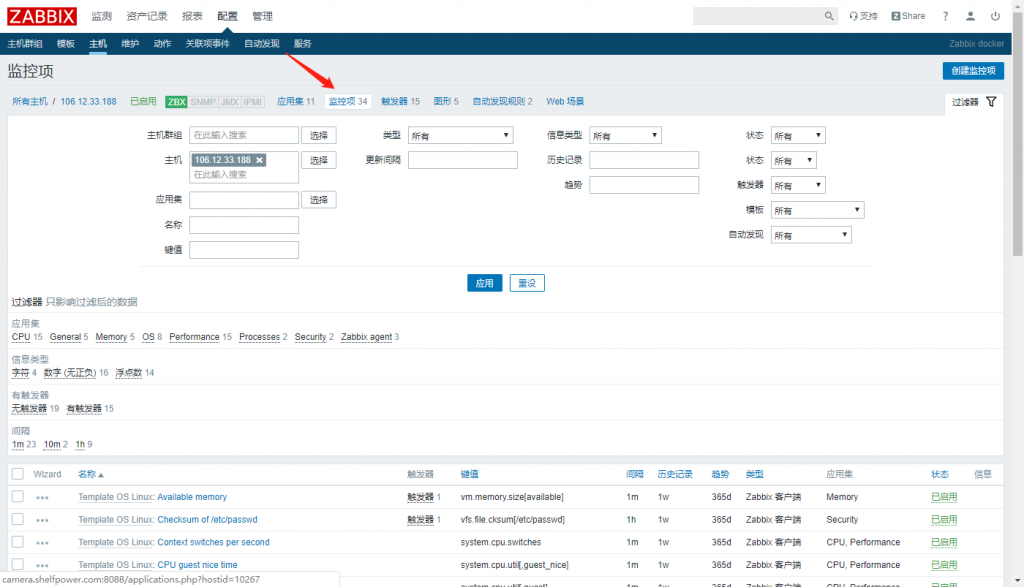Image resolution: width=1024 pixels, height=587 pixels.
Task: Open the user profile icon
Action: [970, 16]
